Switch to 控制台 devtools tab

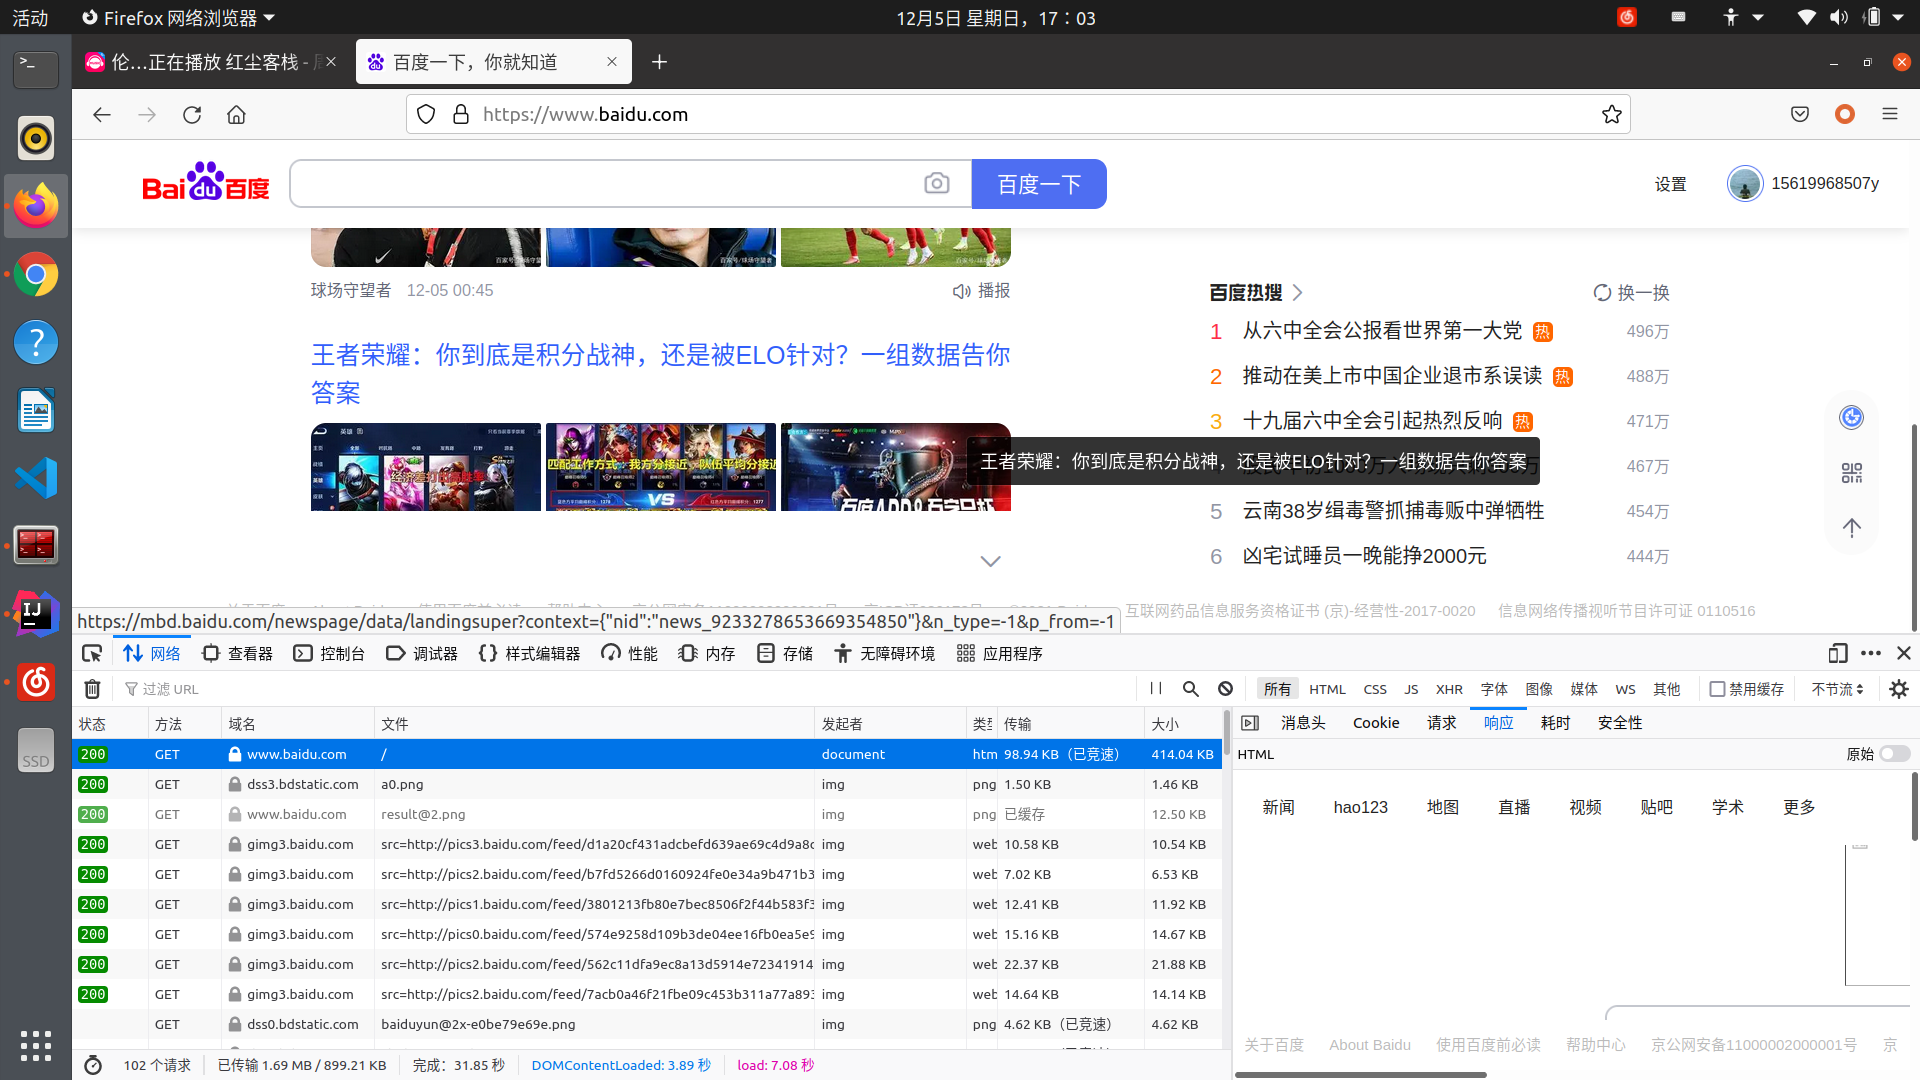coord(328,653)
